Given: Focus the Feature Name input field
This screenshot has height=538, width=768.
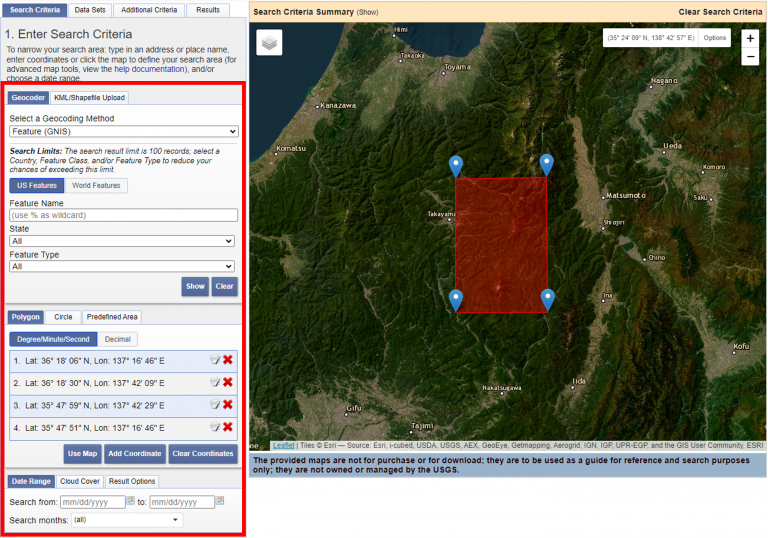Looking at the screenshot, I should pos(123,215).
